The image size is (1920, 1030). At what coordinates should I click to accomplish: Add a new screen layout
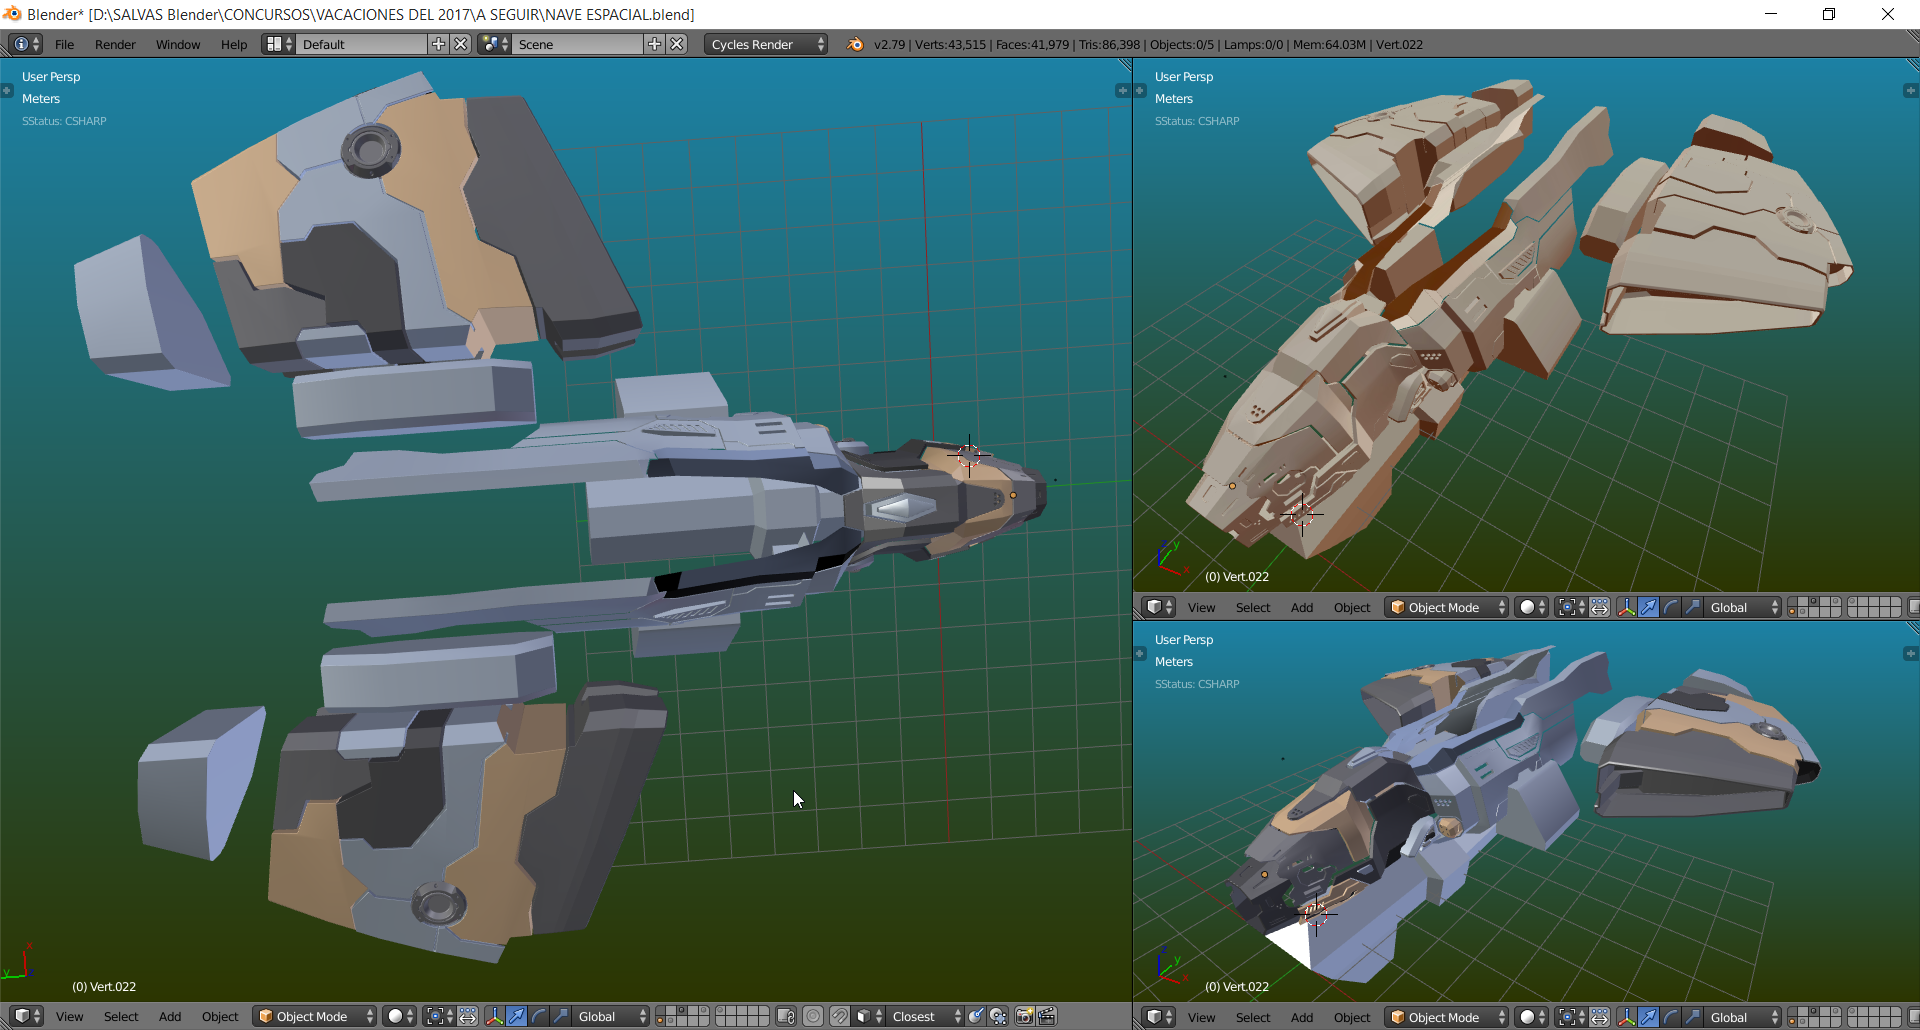[438, 44]
